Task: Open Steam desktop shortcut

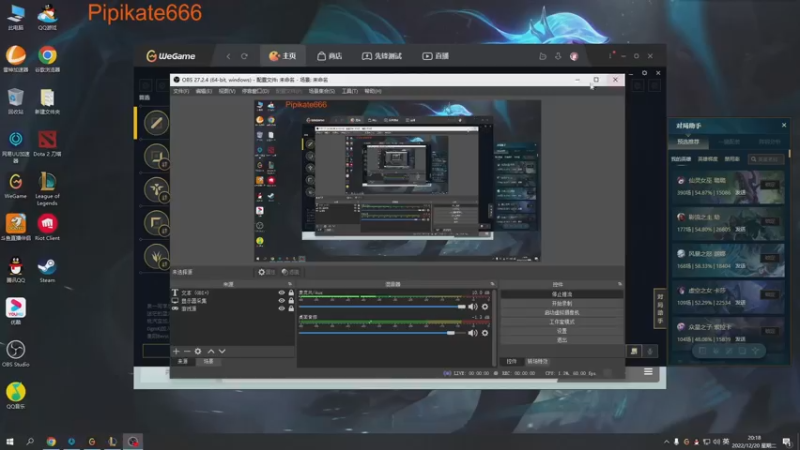Action: click(x=47, y=270)
